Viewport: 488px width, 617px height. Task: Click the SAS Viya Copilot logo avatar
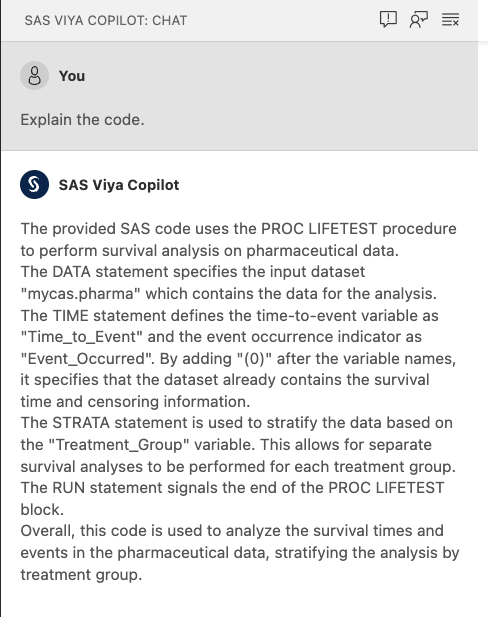point(35,184)
